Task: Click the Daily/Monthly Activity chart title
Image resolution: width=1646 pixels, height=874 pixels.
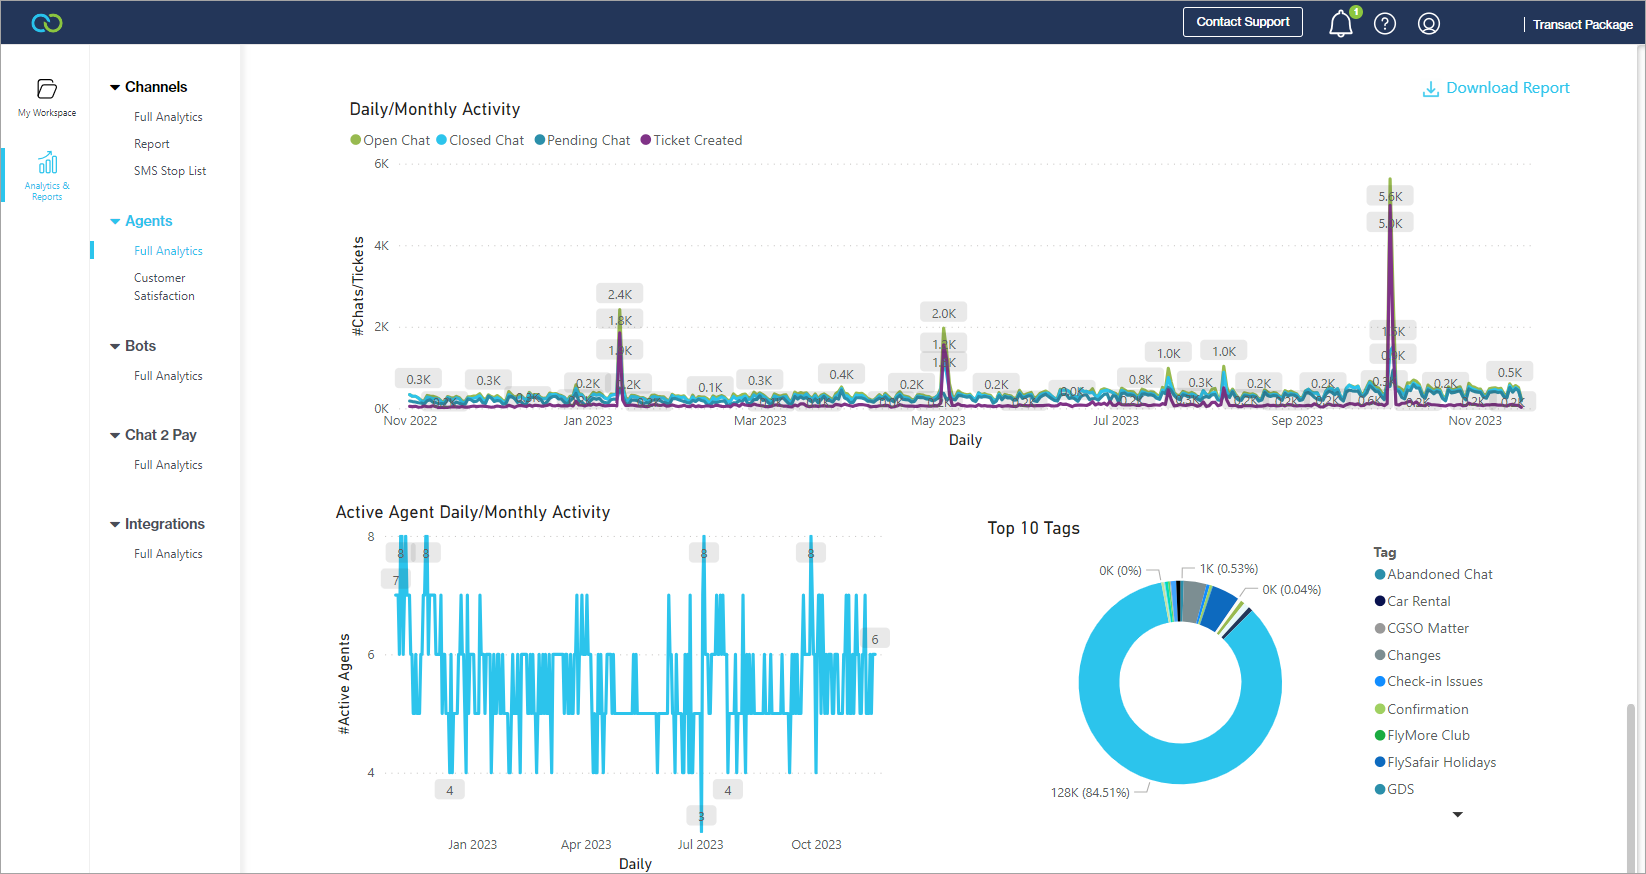Action: 435,109
